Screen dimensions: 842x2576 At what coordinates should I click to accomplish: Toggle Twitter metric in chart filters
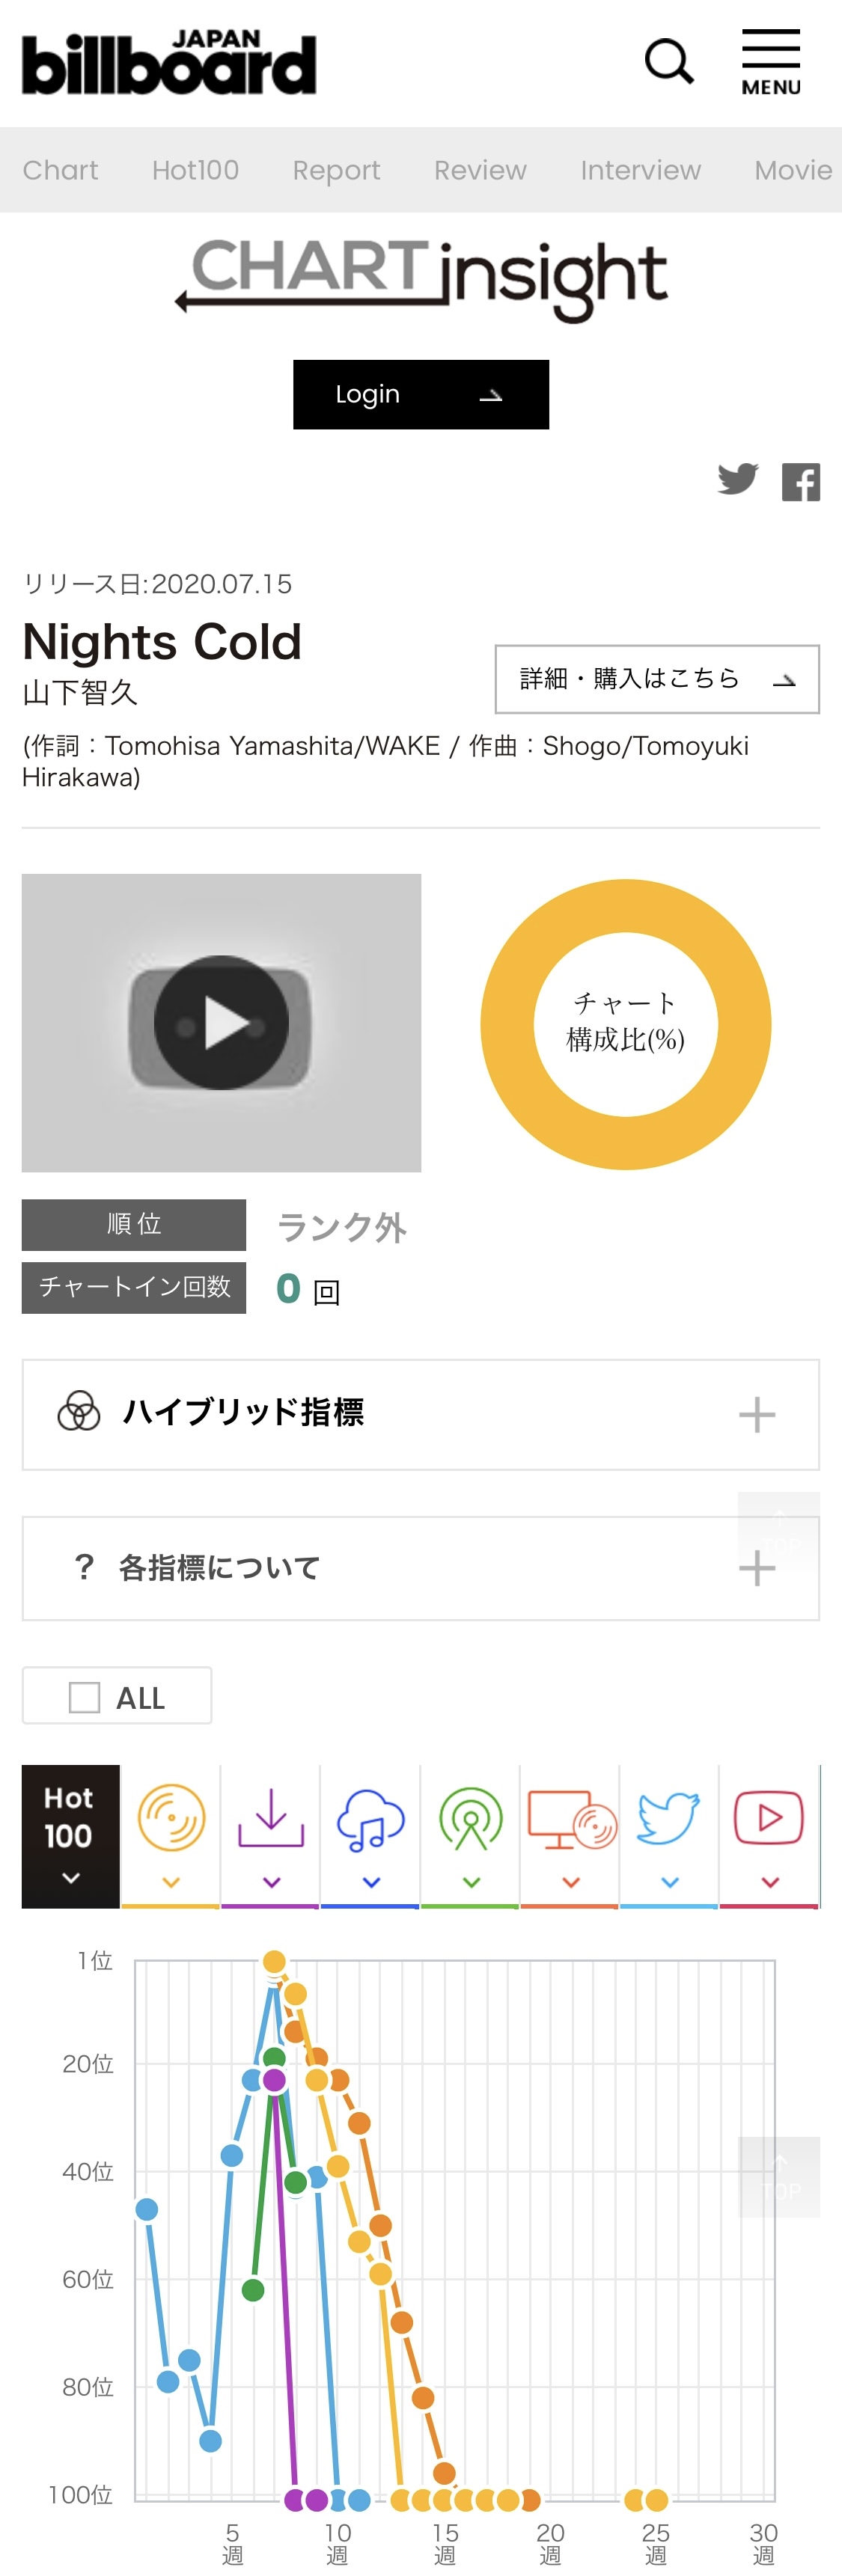pyautogui.click(x=670, y=1836)
